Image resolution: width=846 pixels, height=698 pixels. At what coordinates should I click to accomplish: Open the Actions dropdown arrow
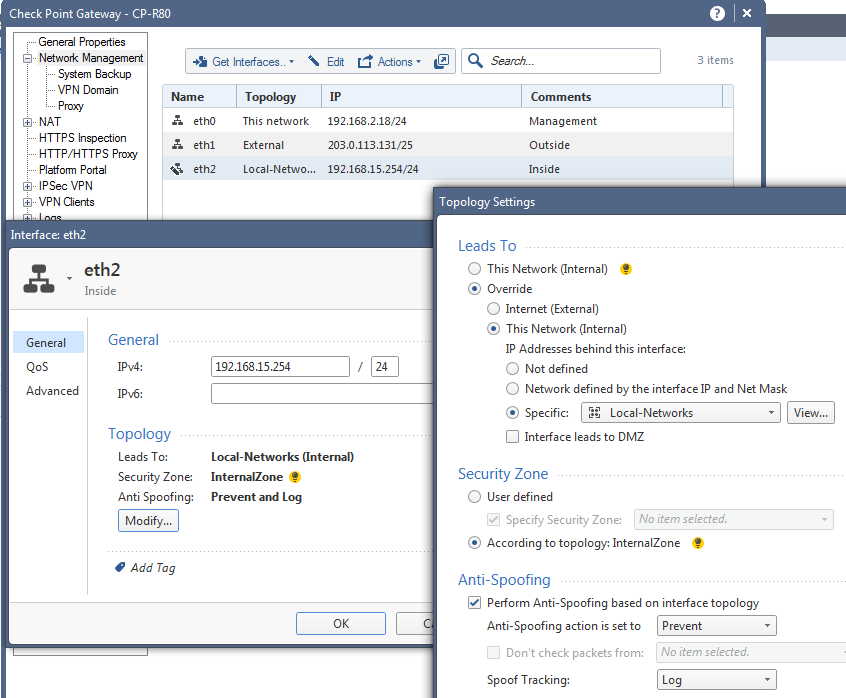[418, 61]
